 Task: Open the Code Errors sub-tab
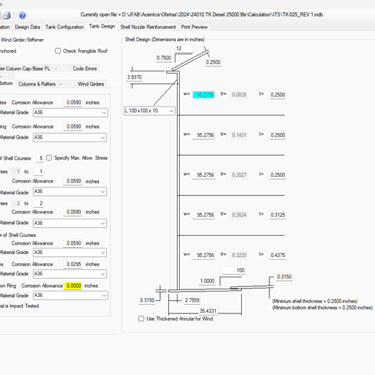(85, 69)
